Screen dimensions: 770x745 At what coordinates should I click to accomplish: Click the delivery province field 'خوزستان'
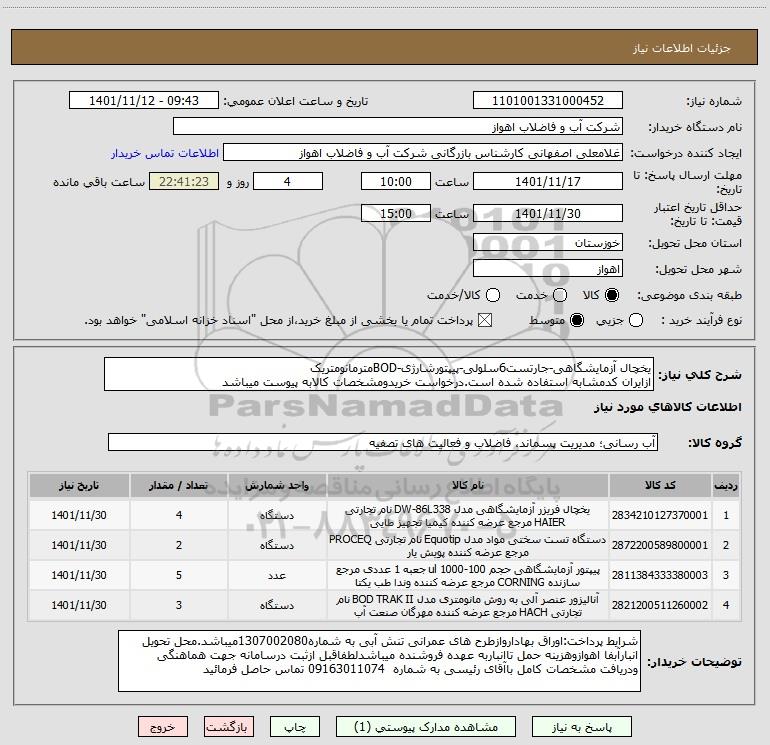pyautogui.click(x=548, y=243)
